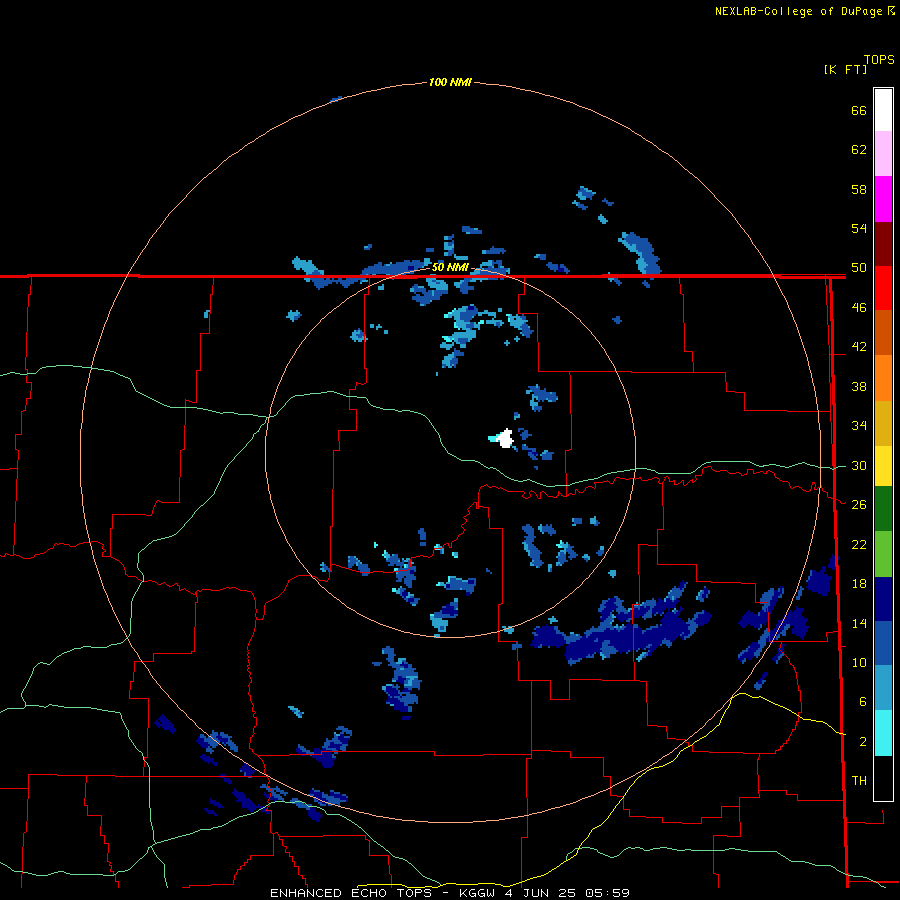The width and height of the screenshot is (900, 900).
Task: Click the ENHANCED ECHO TOPS caption text
Action: click(x=350, y=893)
